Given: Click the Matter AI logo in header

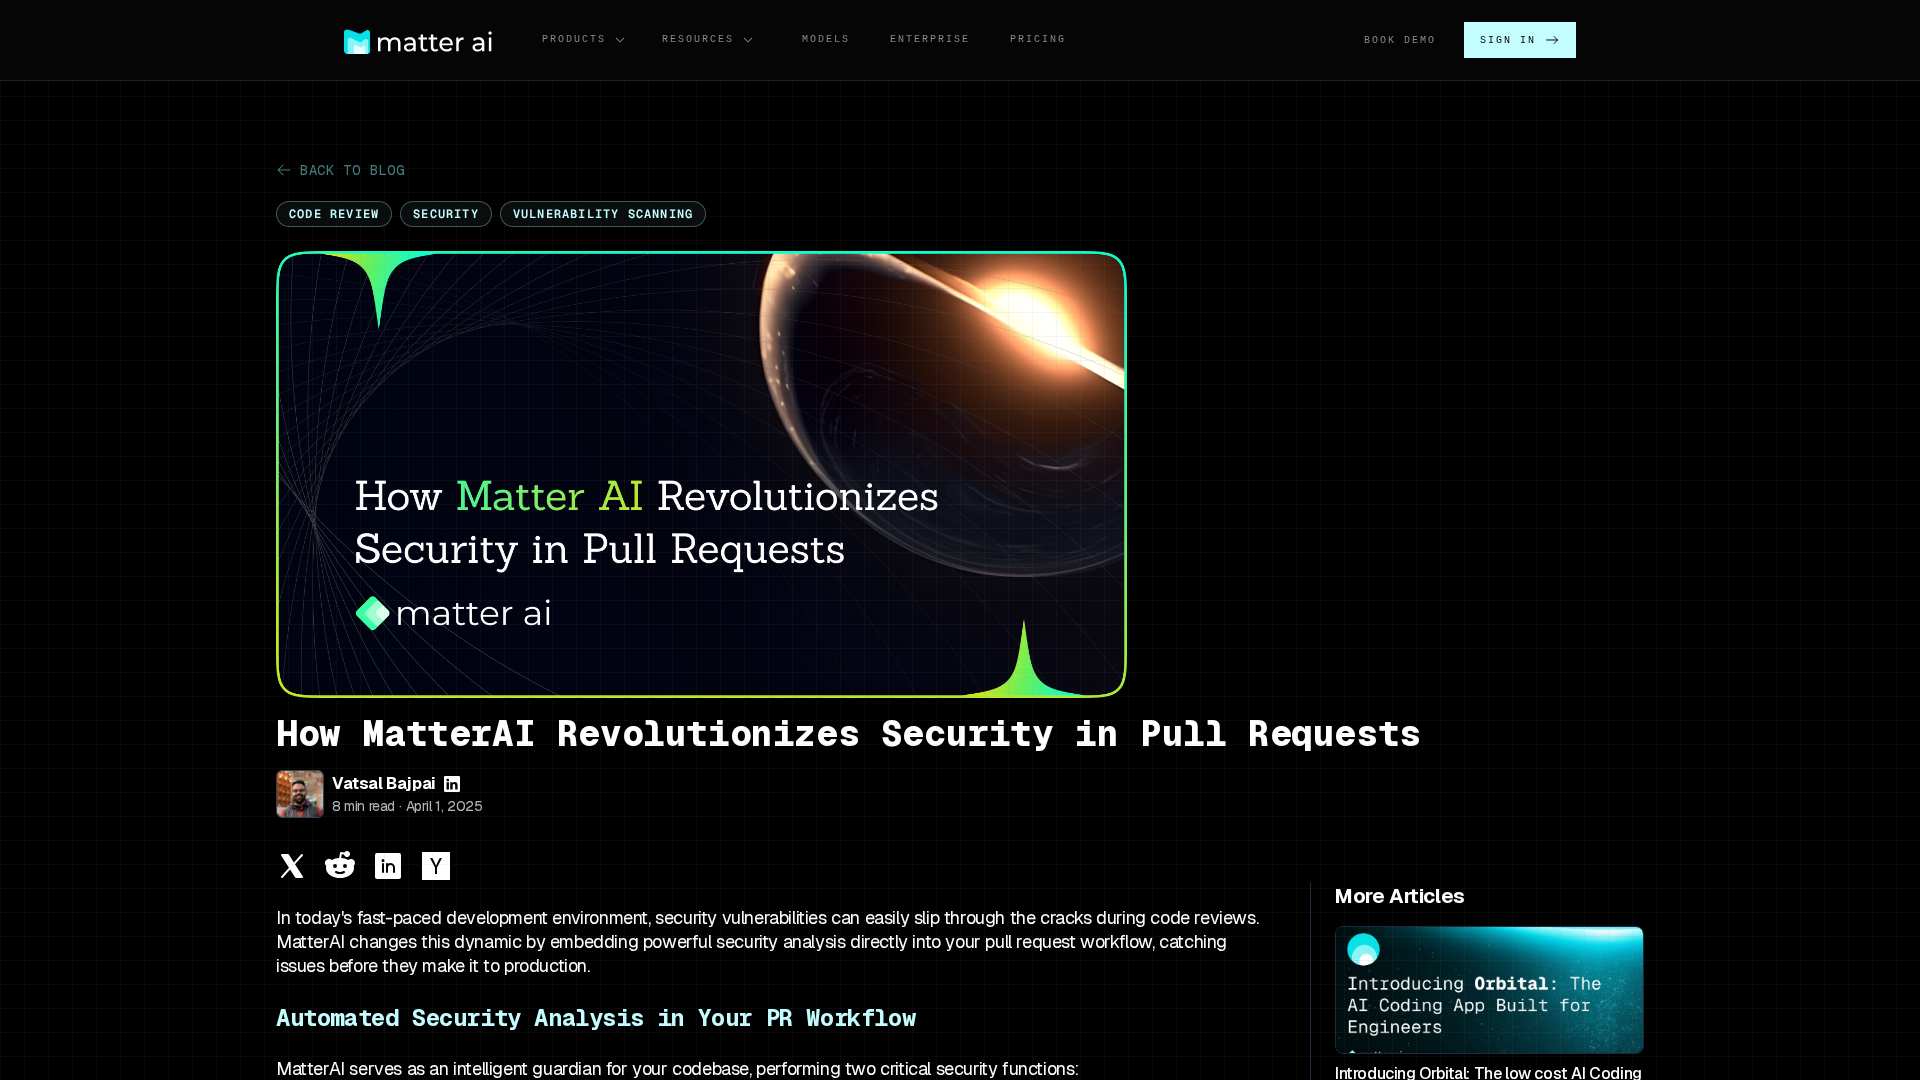Looking at the screenshot, I should point(418,41).
